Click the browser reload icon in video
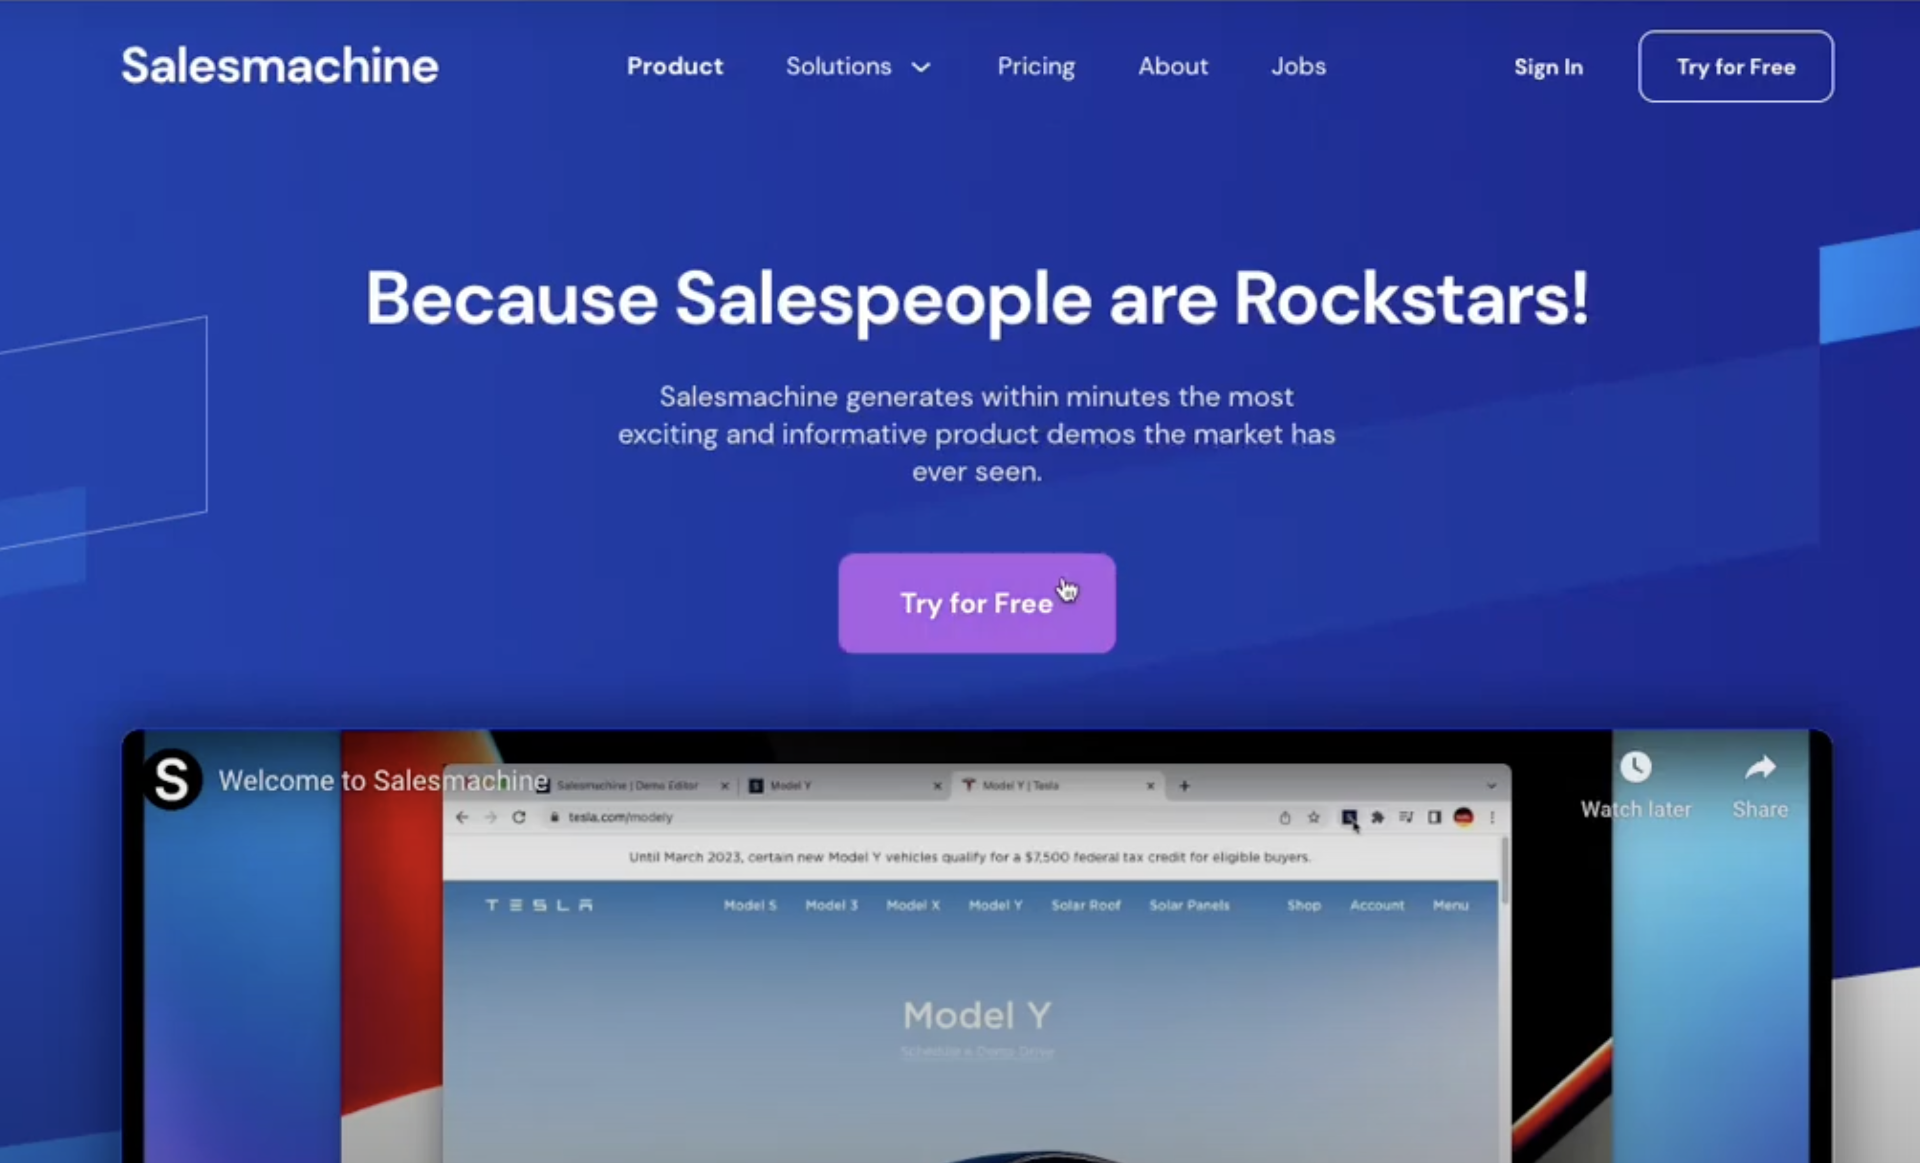Screen dimensions: 1920x1163 519,817
